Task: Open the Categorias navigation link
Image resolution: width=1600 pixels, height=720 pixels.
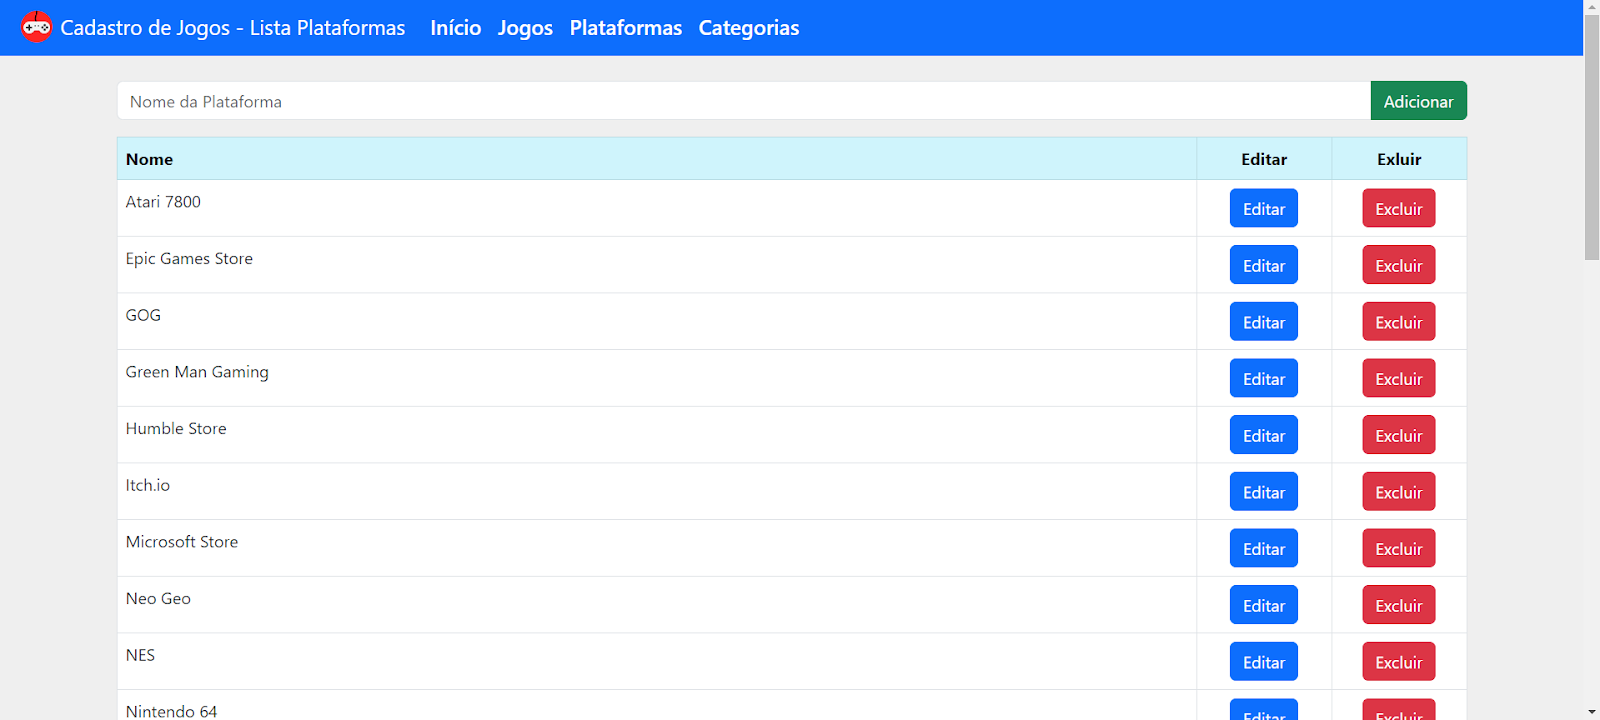Action: pos(749,28)
